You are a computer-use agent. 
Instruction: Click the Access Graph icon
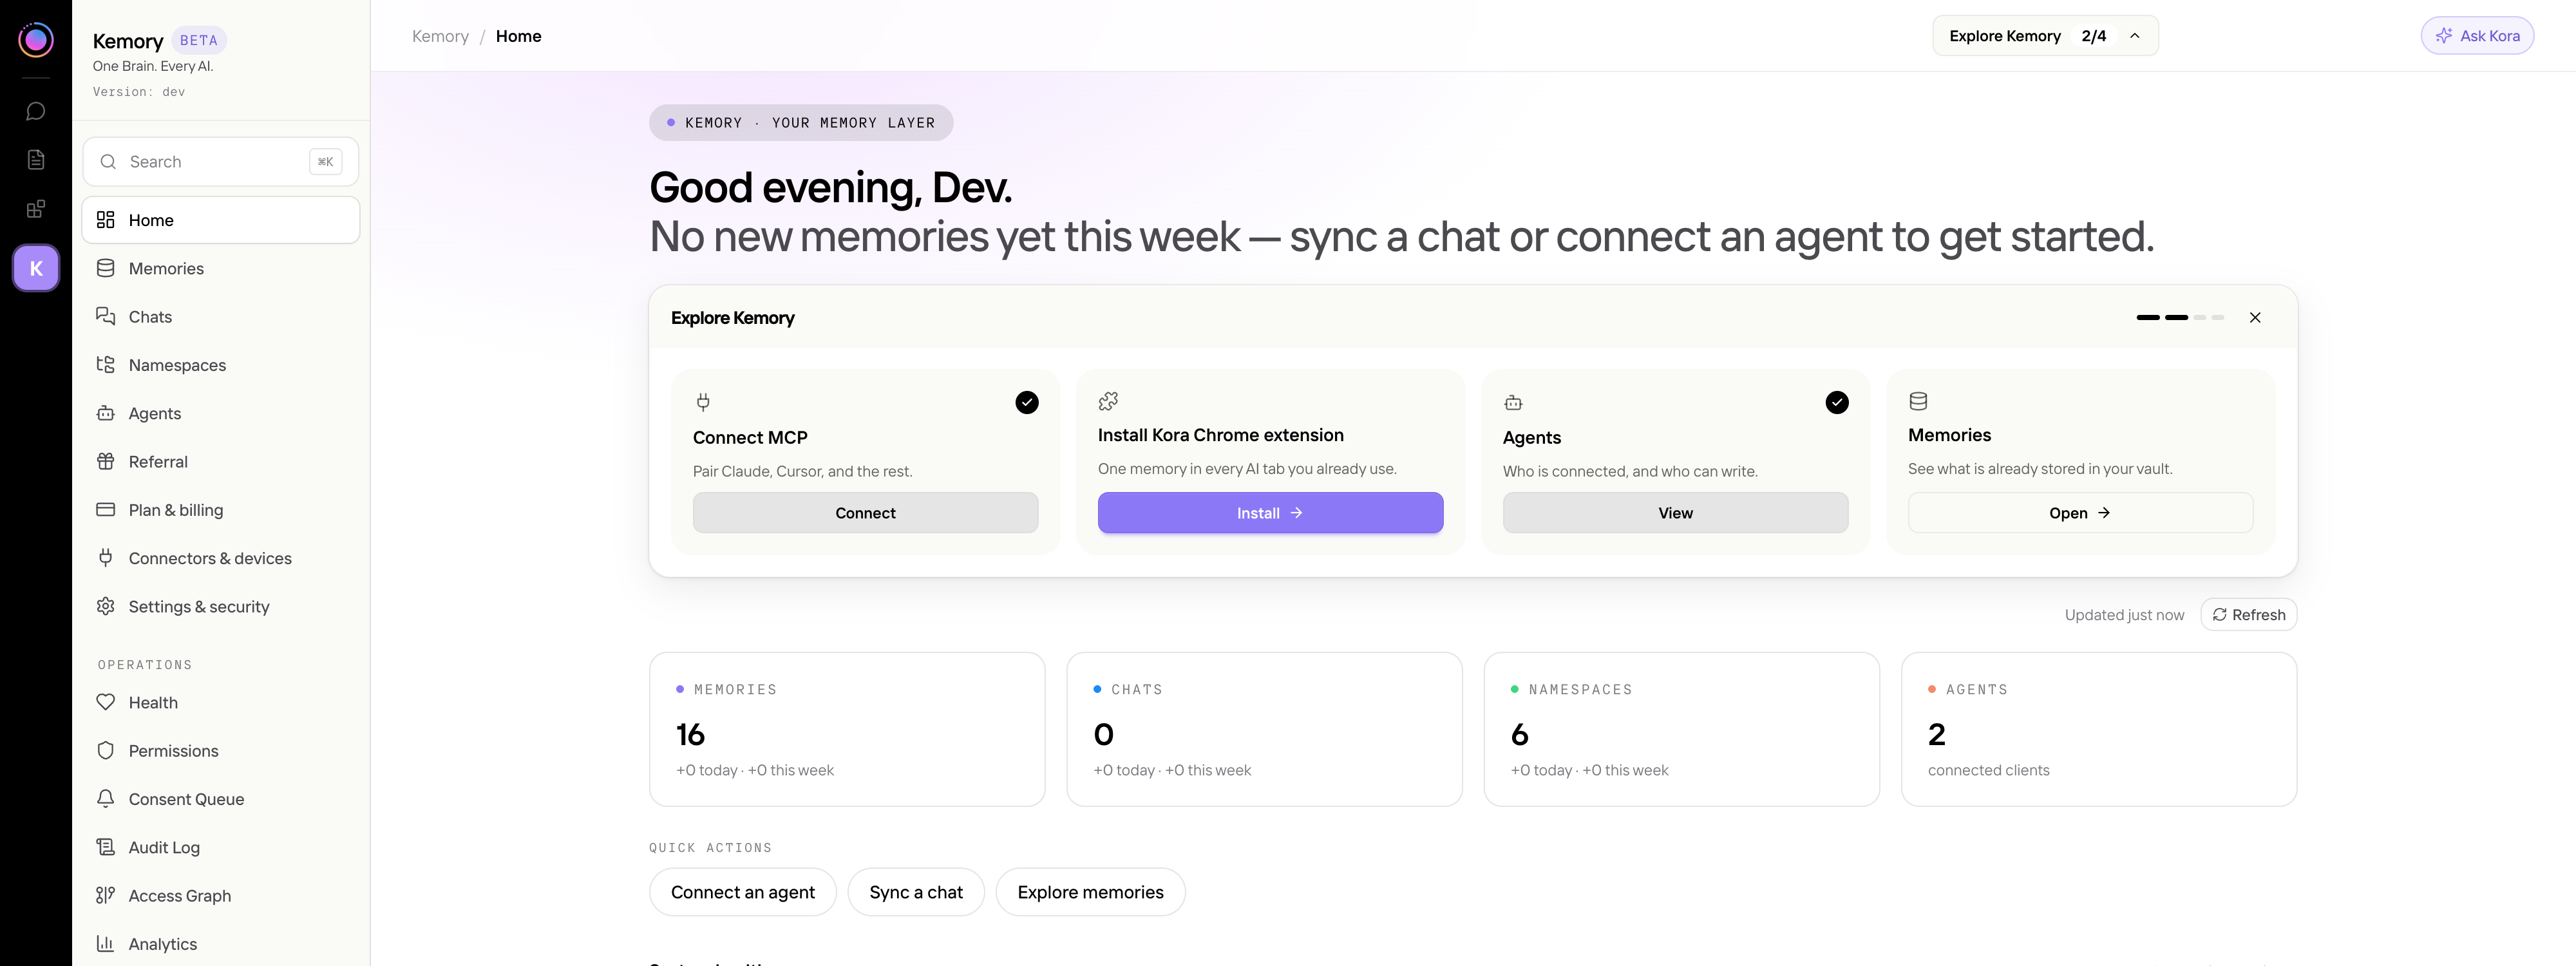coord(105,895)
